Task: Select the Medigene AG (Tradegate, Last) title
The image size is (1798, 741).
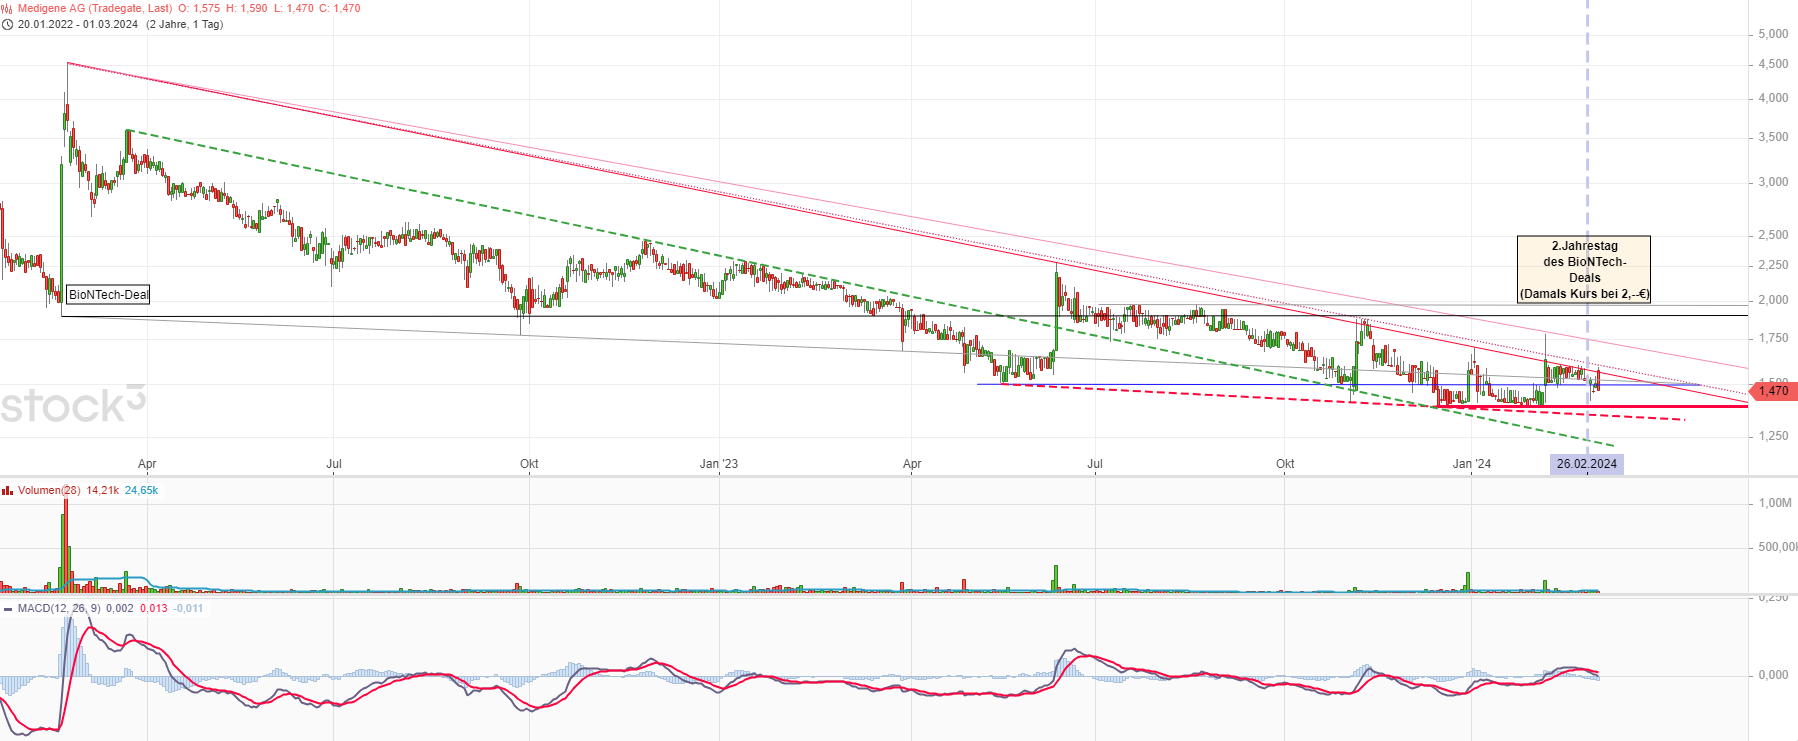Action: tap(95, 8)
